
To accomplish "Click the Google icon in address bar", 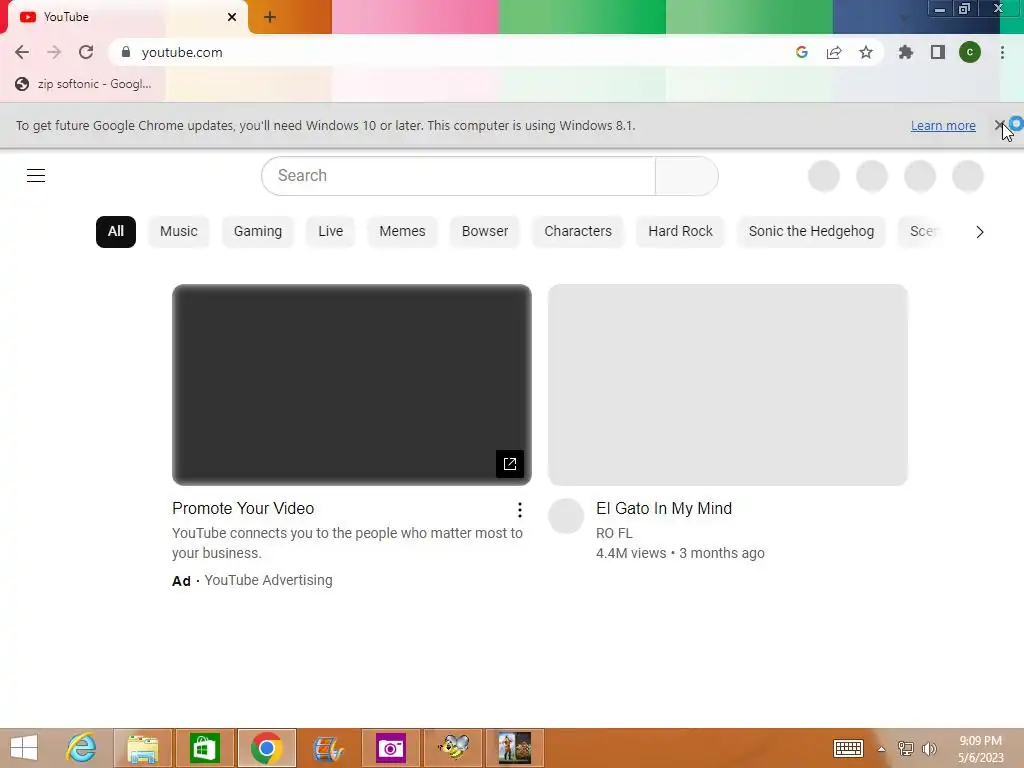I will point(802,52).
